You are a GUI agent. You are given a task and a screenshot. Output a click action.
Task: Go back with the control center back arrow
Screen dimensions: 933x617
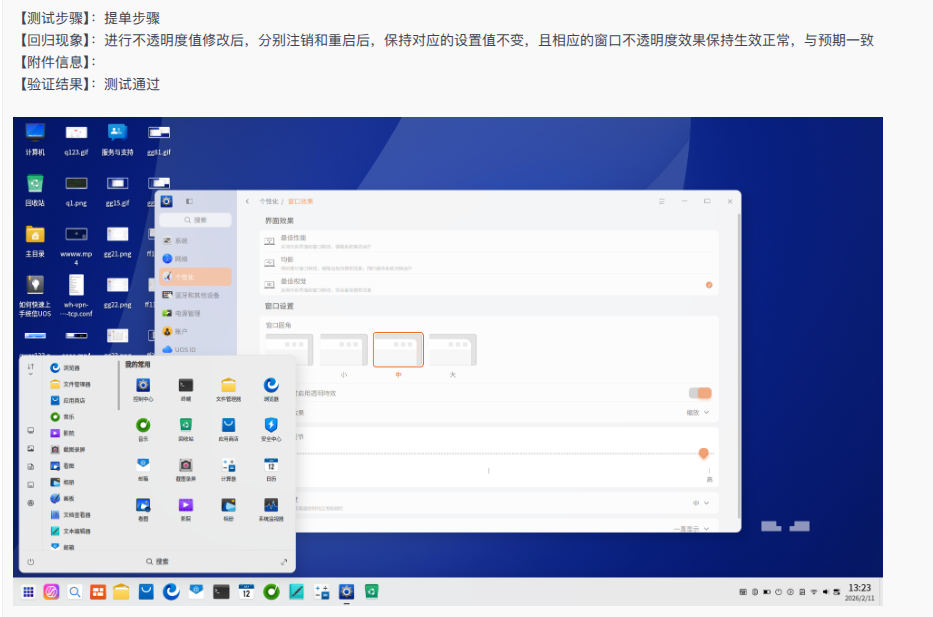coord(248,202)
